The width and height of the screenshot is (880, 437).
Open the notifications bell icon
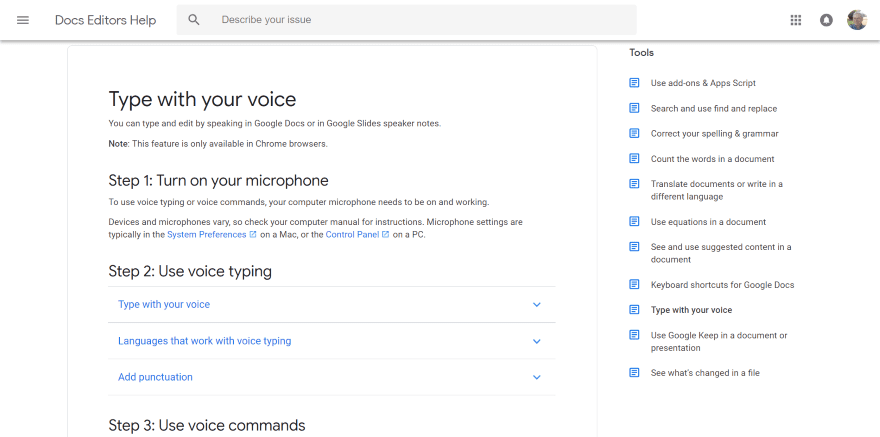(826, 20)
